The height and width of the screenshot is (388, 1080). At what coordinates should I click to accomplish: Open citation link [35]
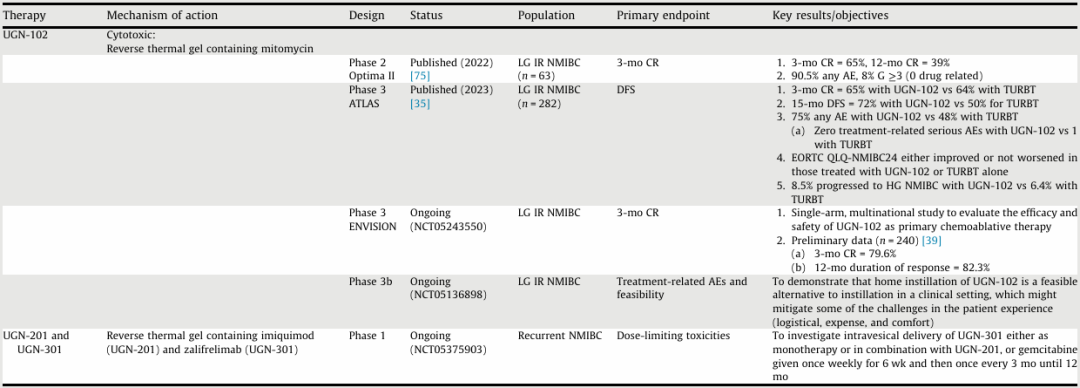pyautogui.click(x=419, y=103)
